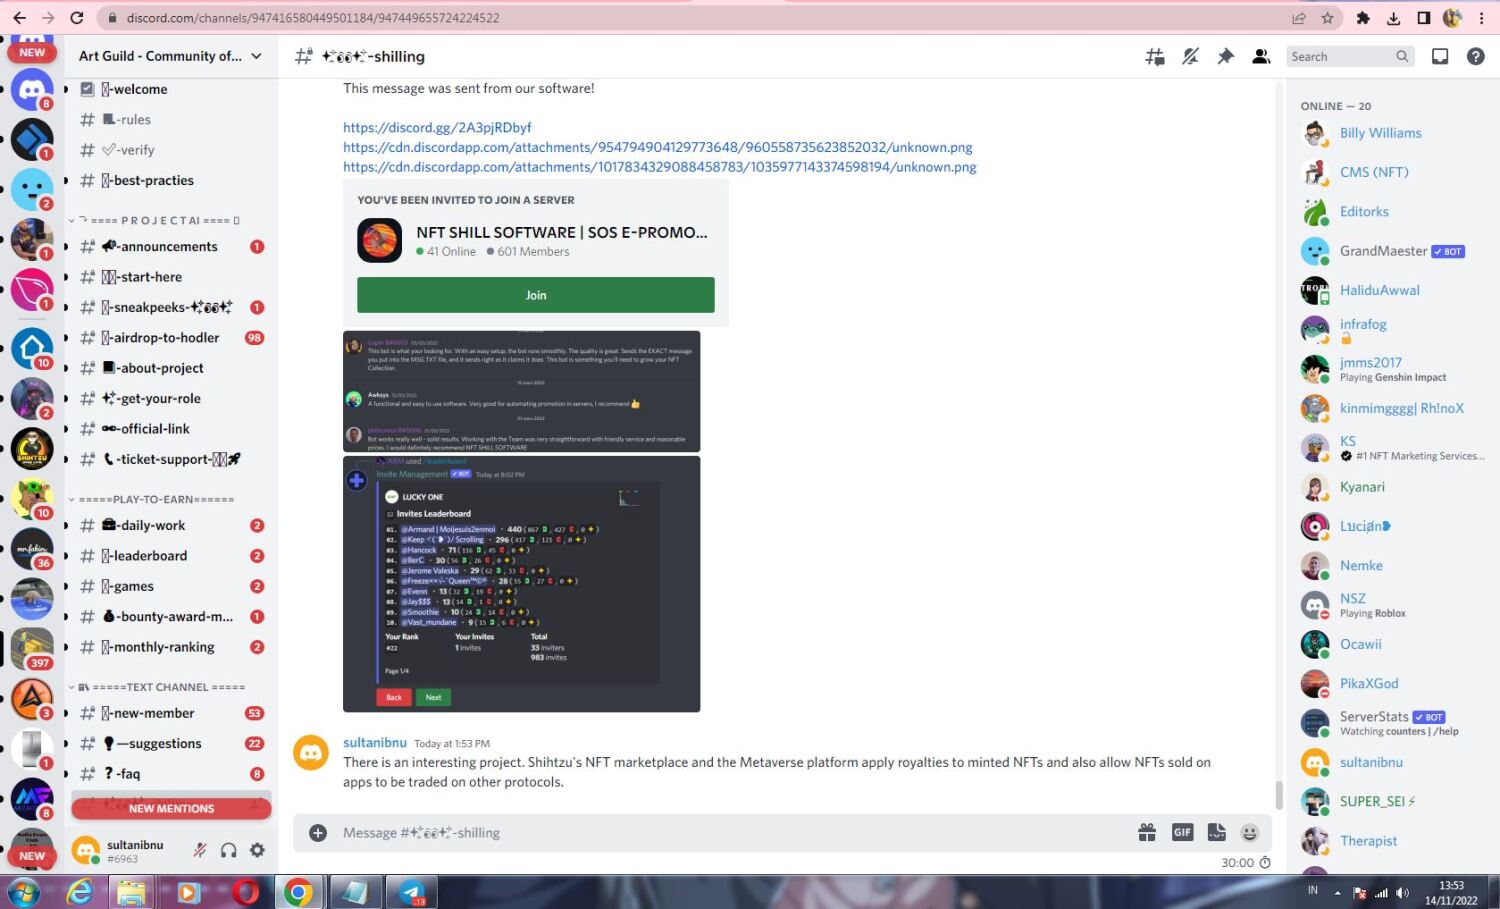Open pinned messages with the pin icon
This screenshot has width=1500, height=909.
pyautogui.click(x=1225, y=57)
